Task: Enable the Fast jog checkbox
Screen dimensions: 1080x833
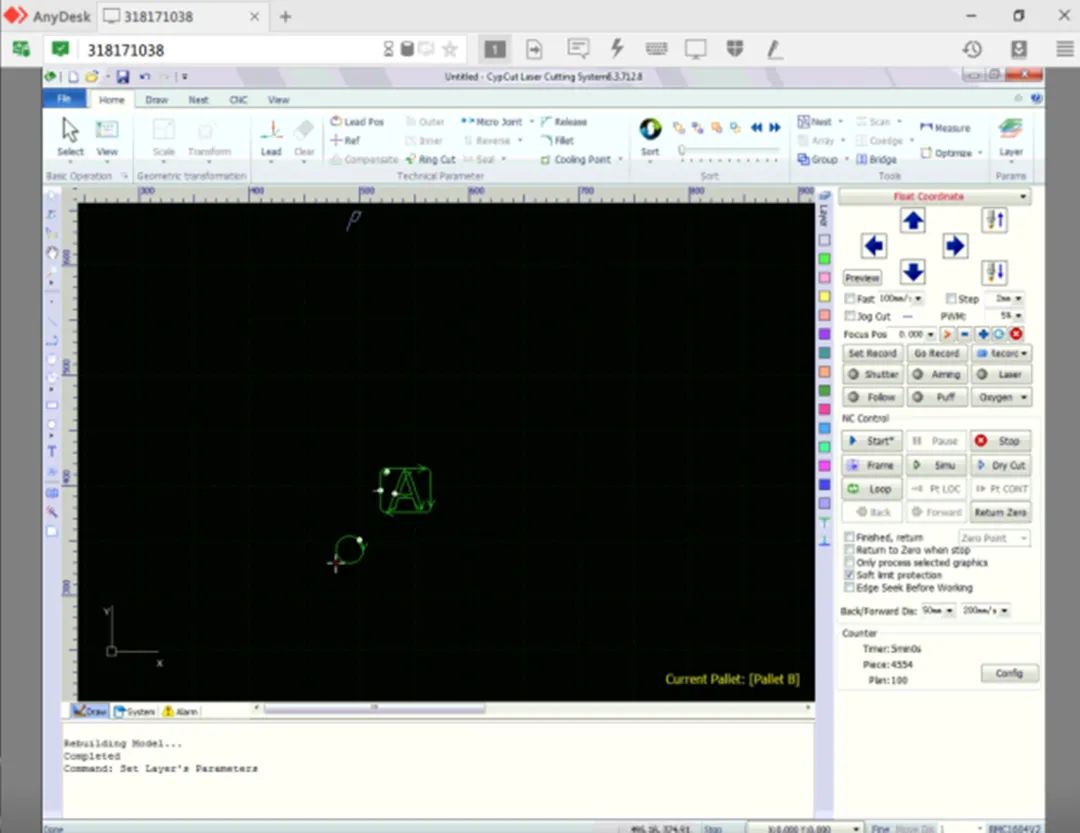Action: coord(850,298)
